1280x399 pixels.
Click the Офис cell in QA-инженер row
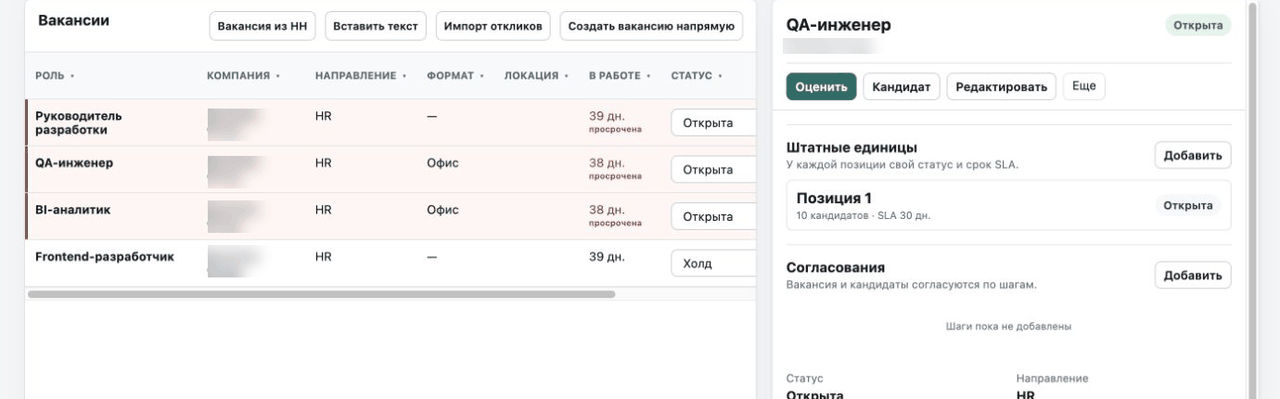(443, 163)
